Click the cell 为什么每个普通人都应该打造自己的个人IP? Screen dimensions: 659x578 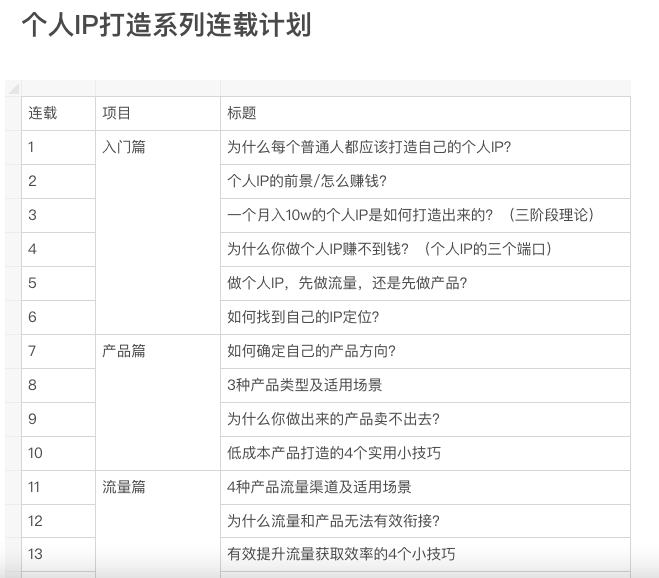(425, 148)
